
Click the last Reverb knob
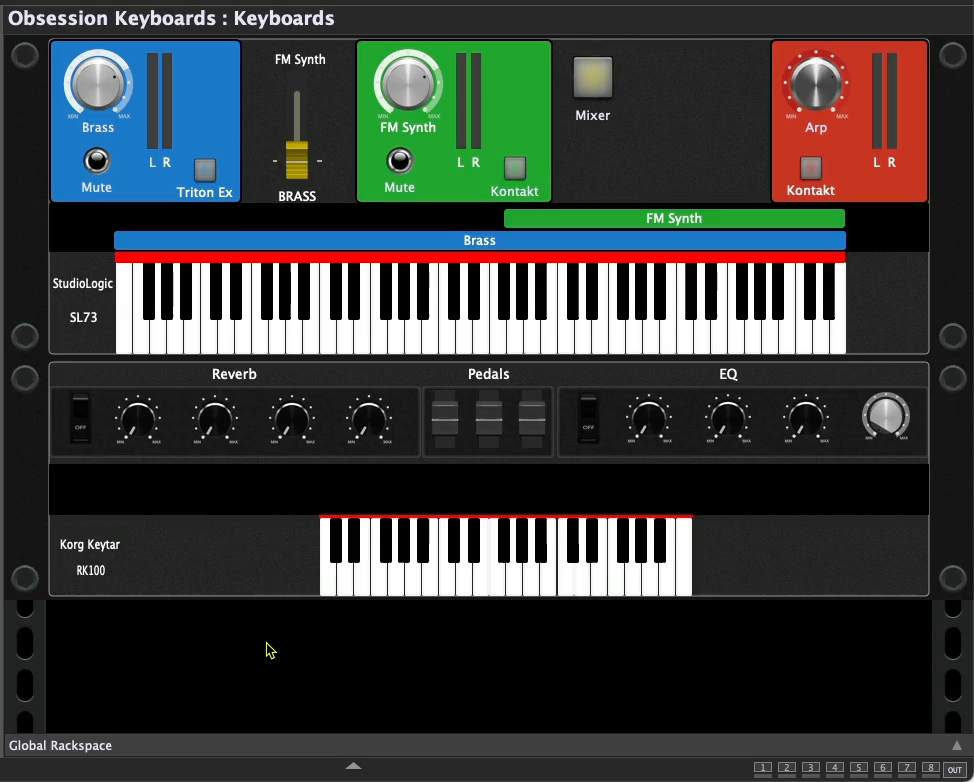click(x=368, y=418)
